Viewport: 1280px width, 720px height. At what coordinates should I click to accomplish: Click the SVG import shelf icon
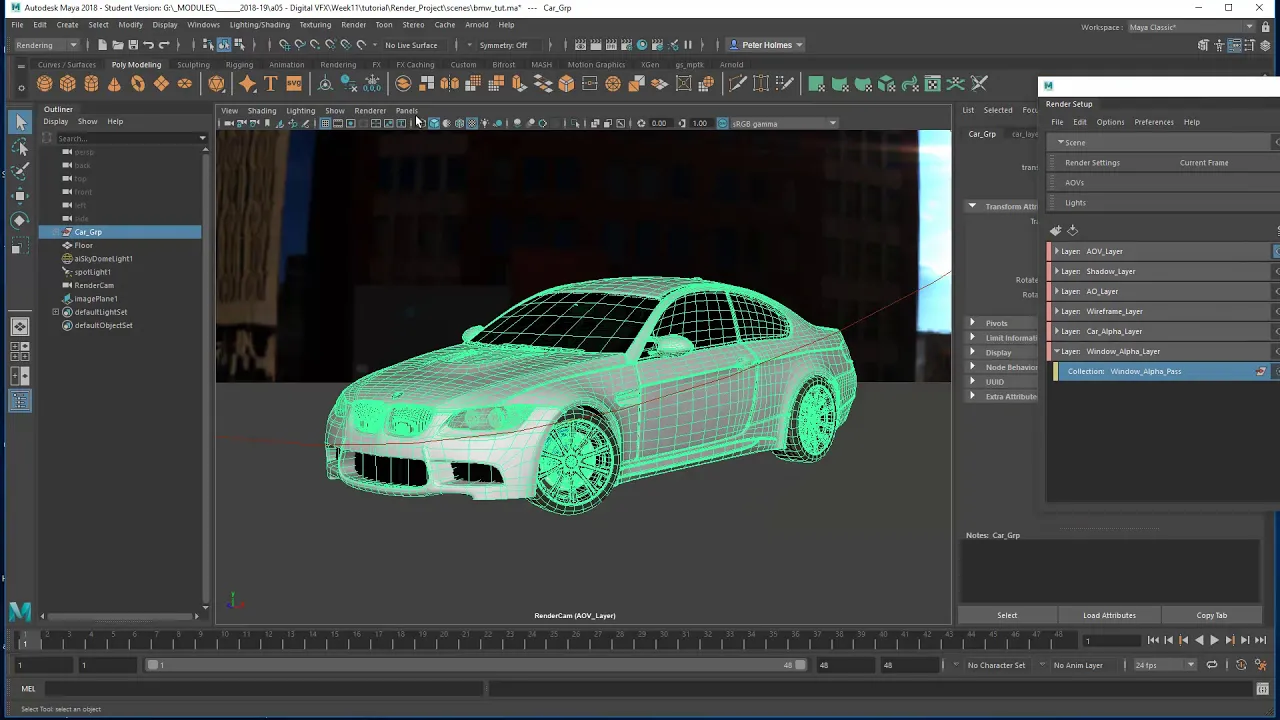coord(294,84)
